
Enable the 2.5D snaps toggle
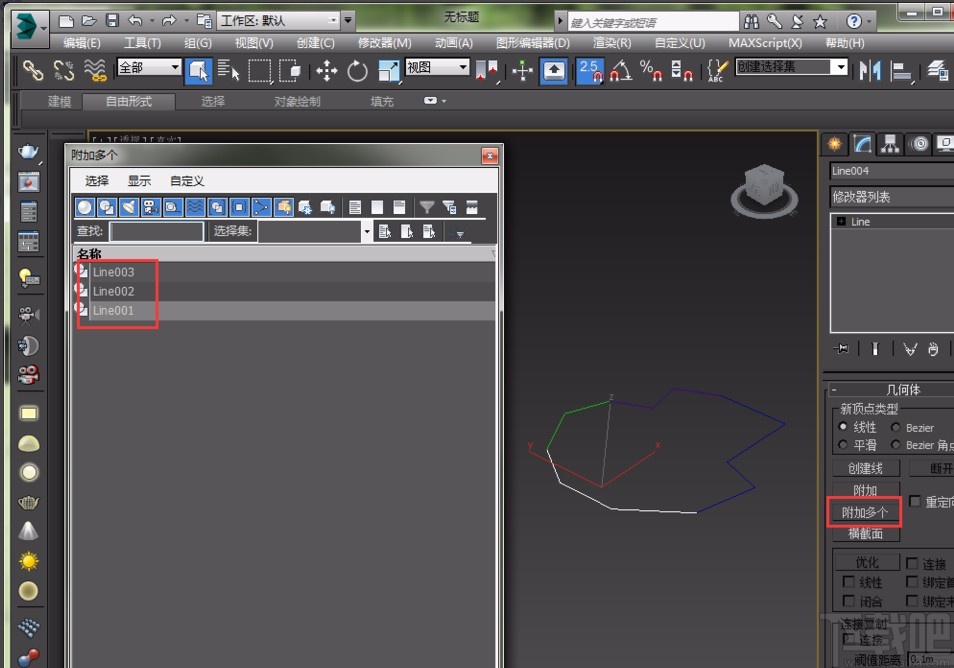[x=589, y=72]
